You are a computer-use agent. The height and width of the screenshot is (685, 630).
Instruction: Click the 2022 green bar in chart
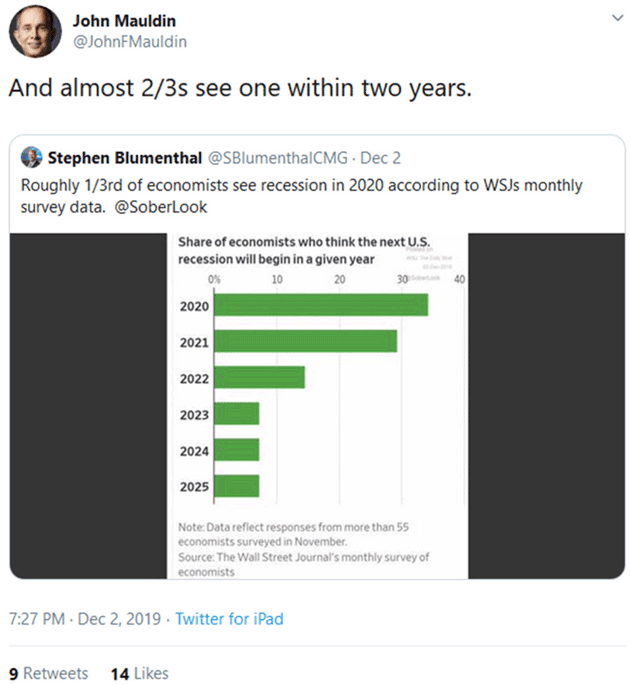click(260, 377)
